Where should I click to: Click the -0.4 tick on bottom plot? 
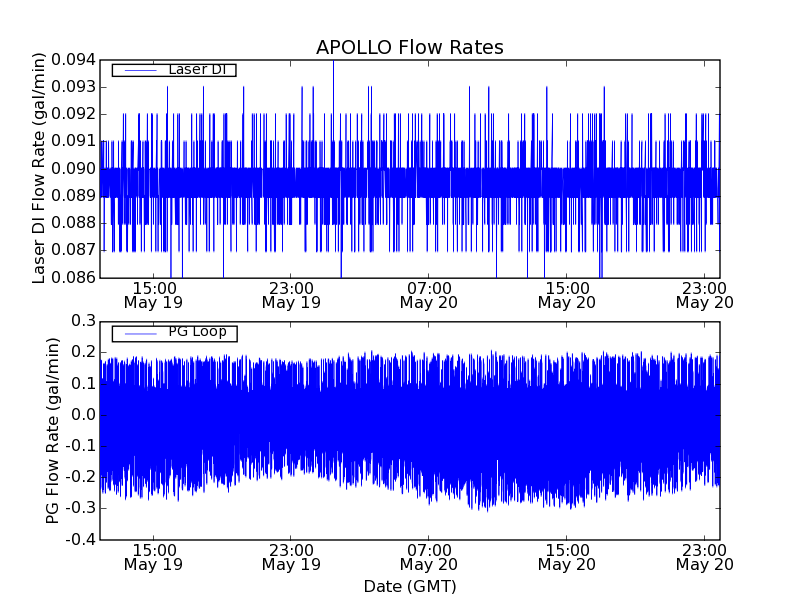pos(79,540)
